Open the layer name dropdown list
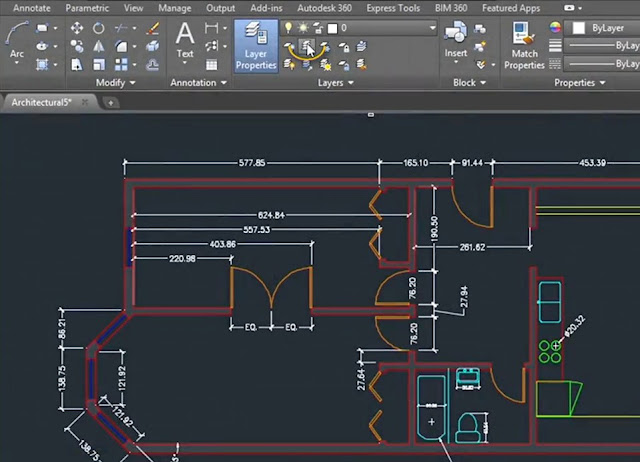 coord(432,28)
